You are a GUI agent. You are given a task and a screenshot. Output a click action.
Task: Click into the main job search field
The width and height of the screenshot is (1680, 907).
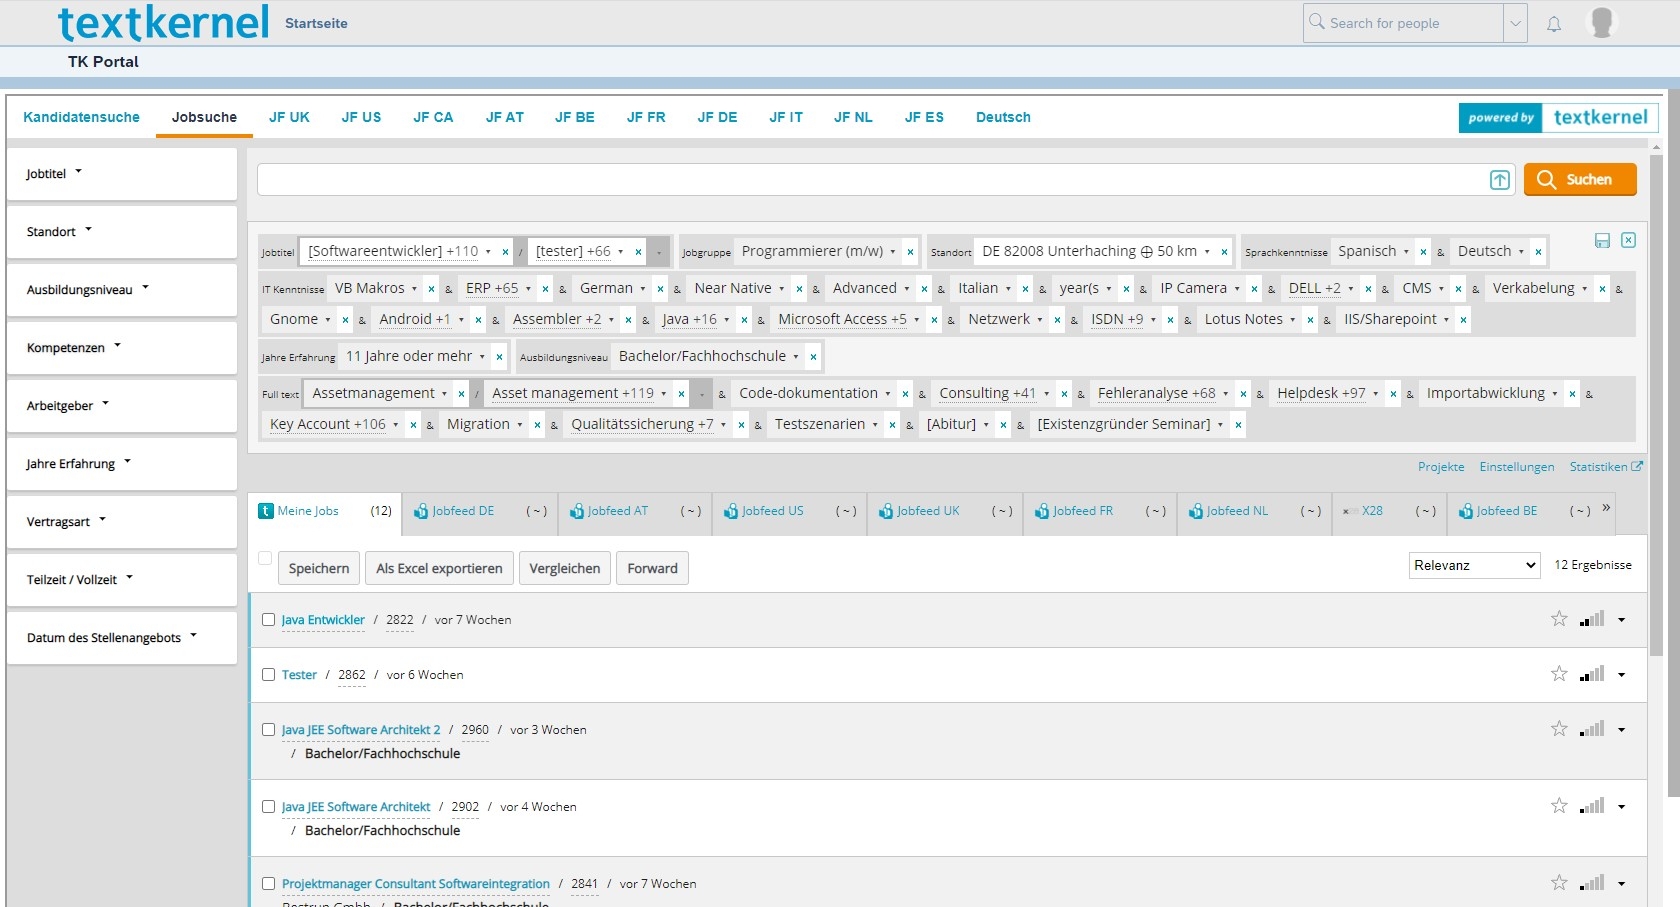[872, 180]
